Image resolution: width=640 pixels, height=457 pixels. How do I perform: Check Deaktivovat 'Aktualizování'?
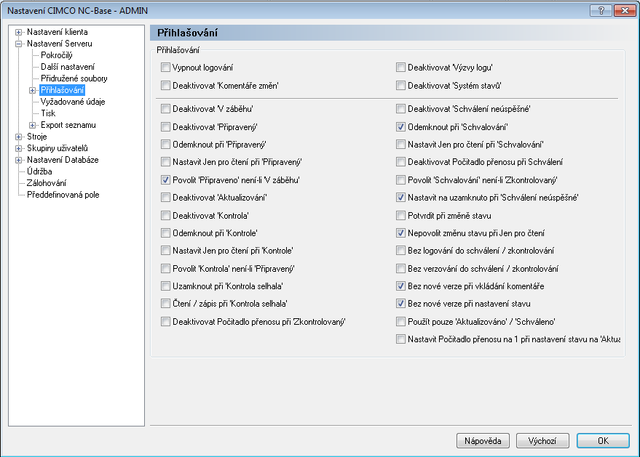tap(165, 197)
